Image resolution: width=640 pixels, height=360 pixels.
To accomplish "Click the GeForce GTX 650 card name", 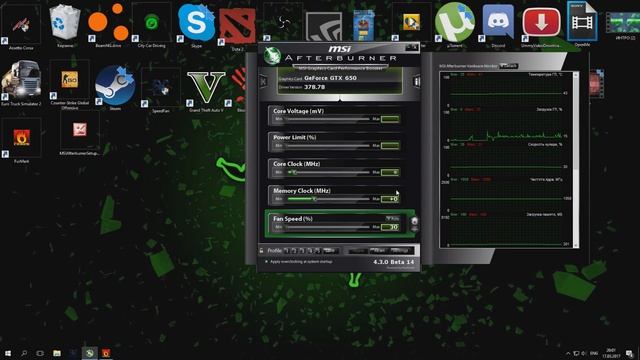I will [x=330, y=78].
